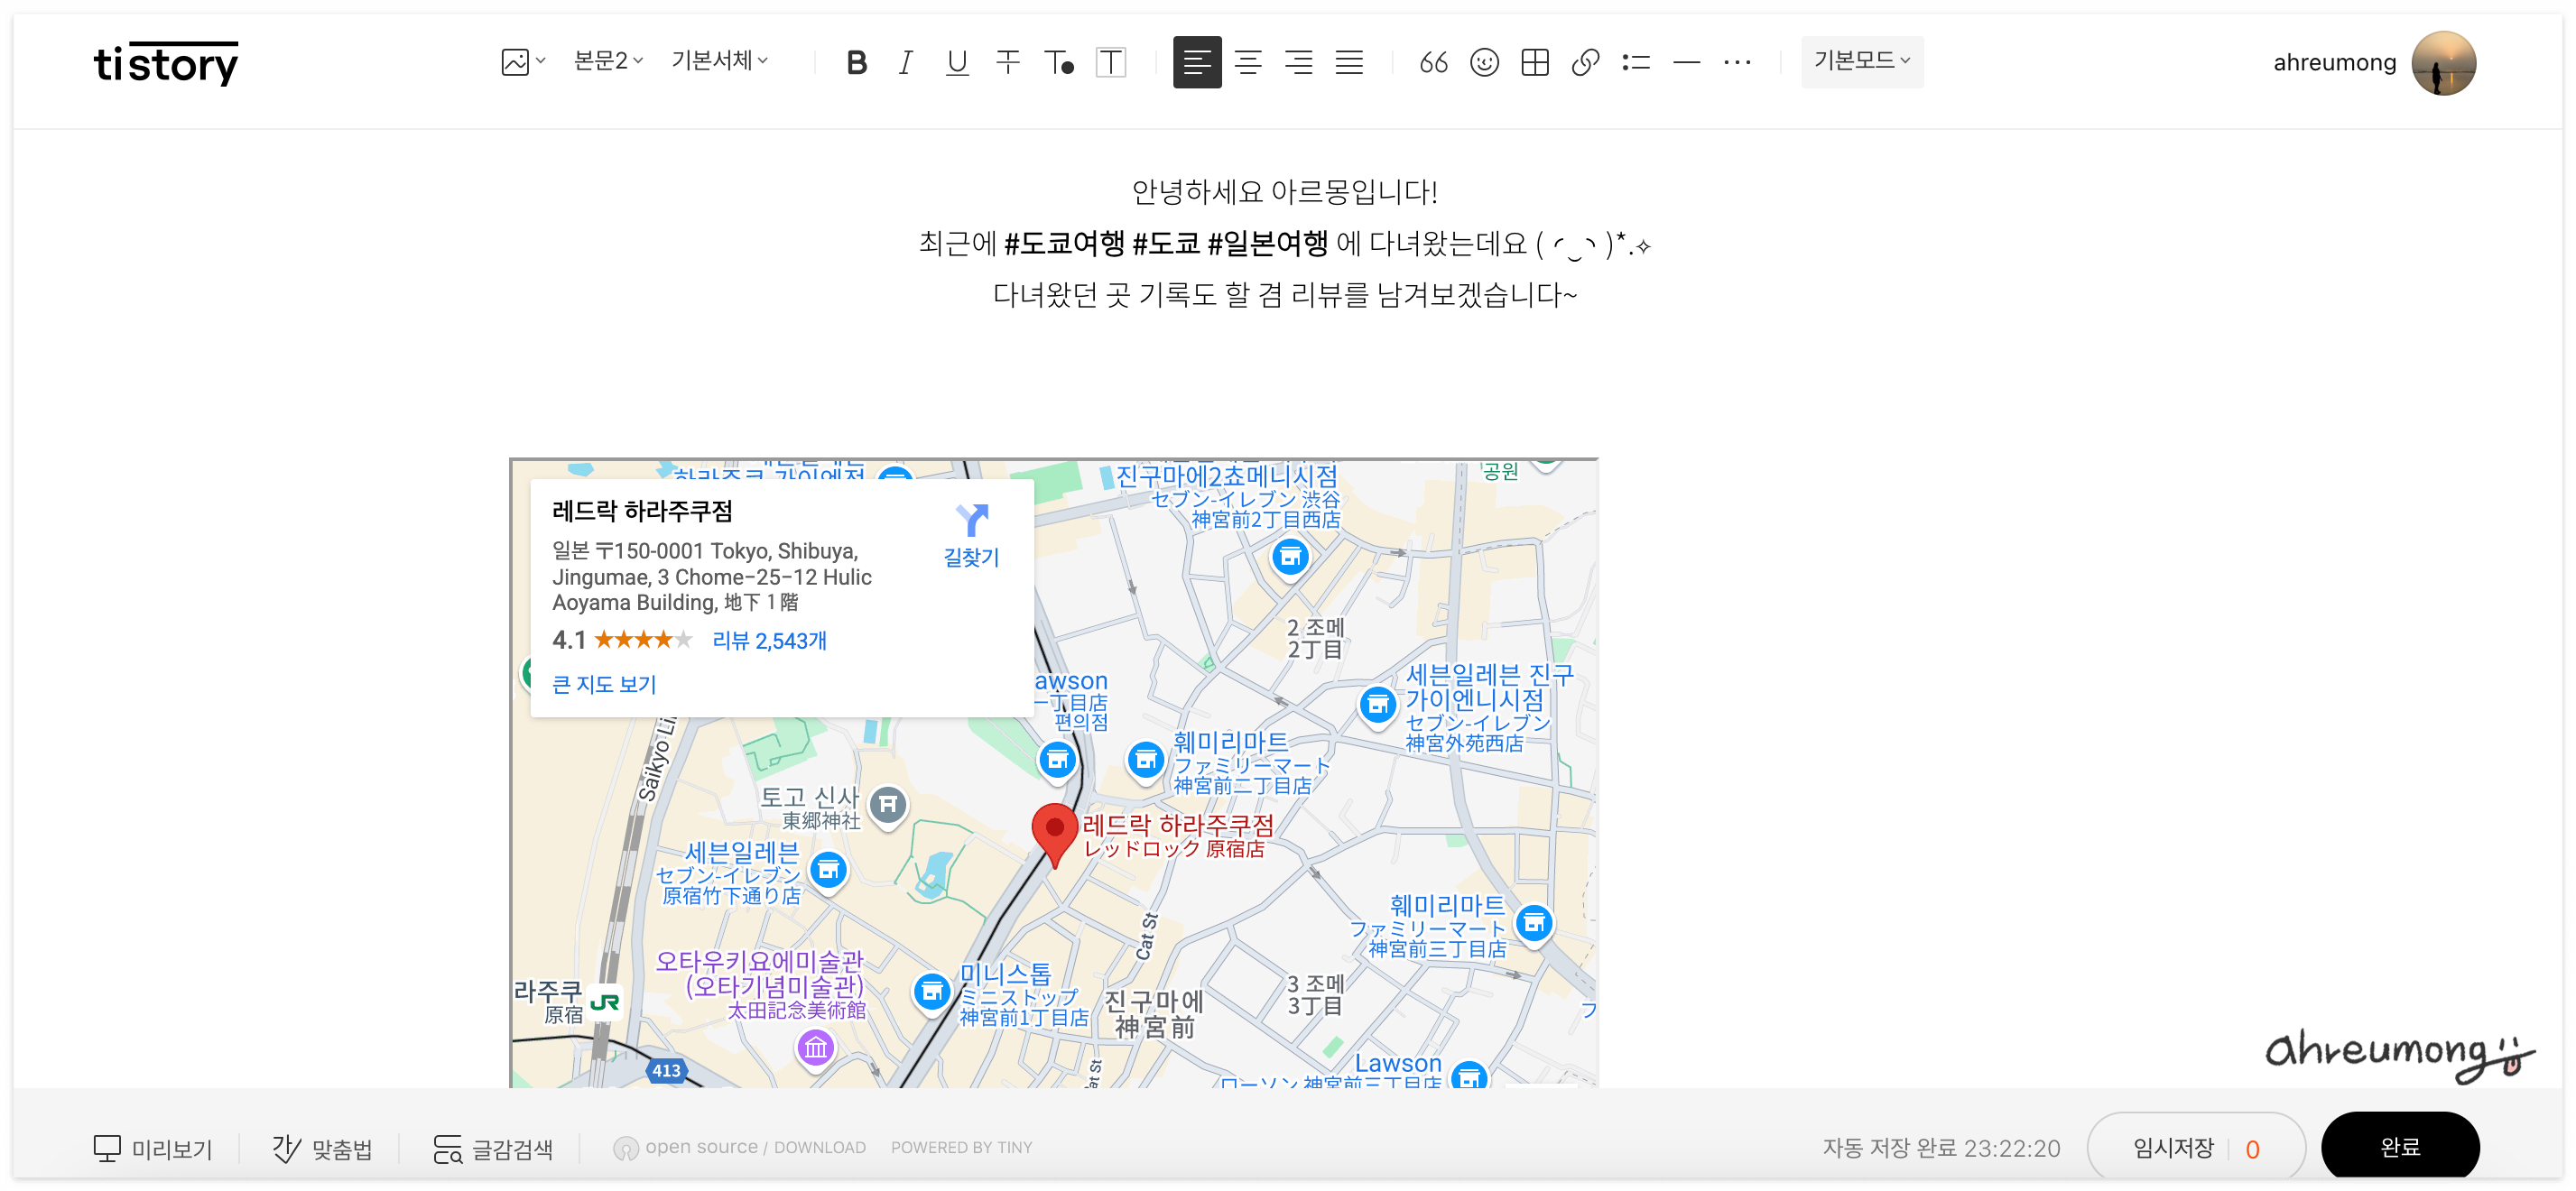Run 맞춤법 spell check
The height and width of the screenshot is (1191, 2576).
point(322,1149)
